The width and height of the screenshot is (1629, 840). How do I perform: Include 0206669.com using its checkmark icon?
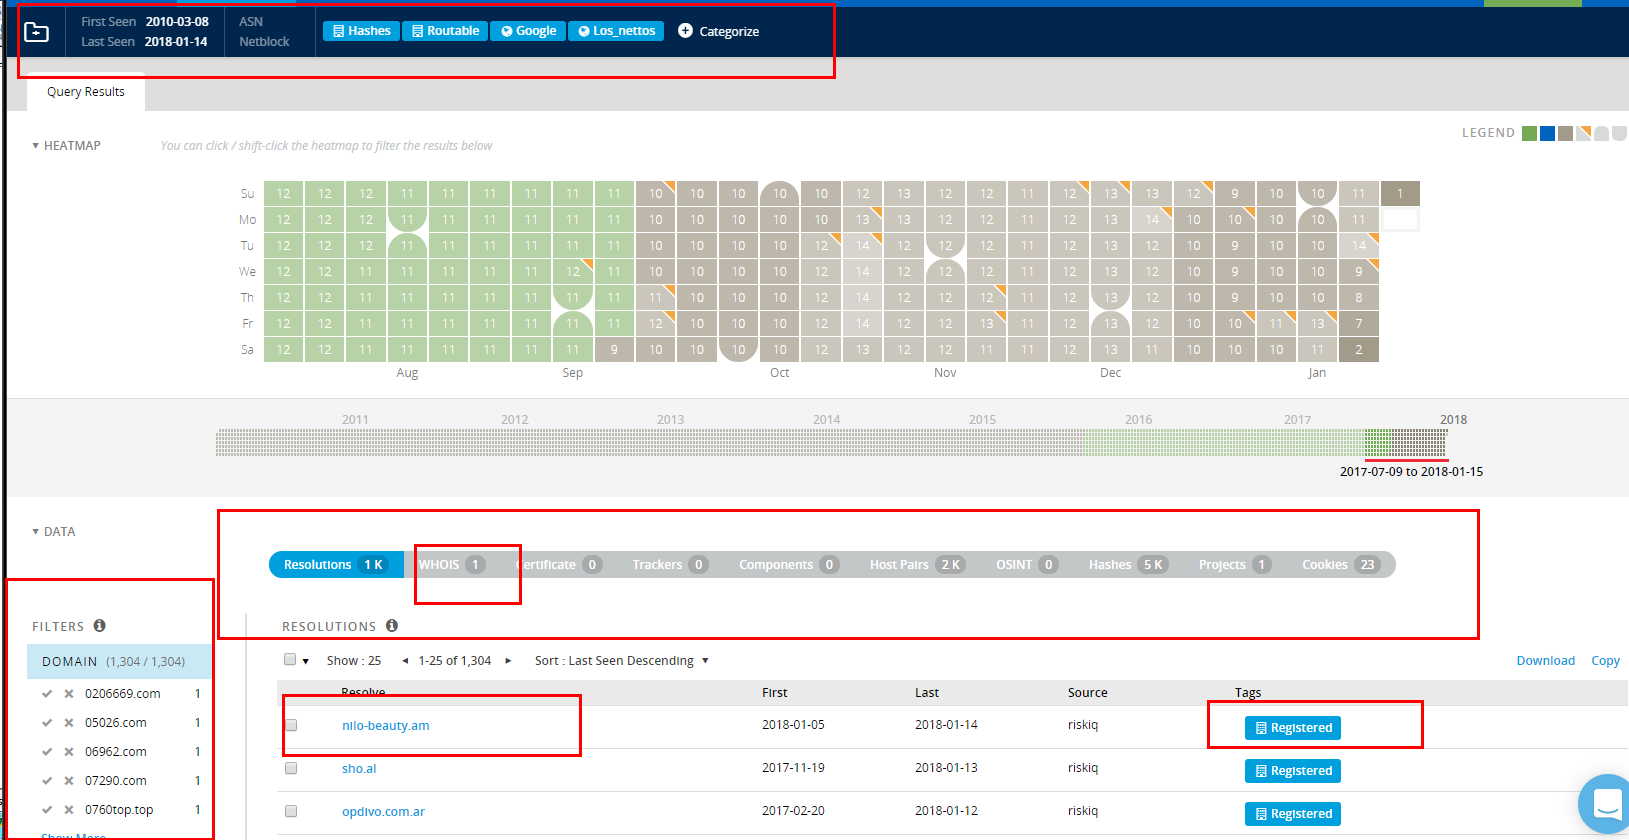[47, 694]
